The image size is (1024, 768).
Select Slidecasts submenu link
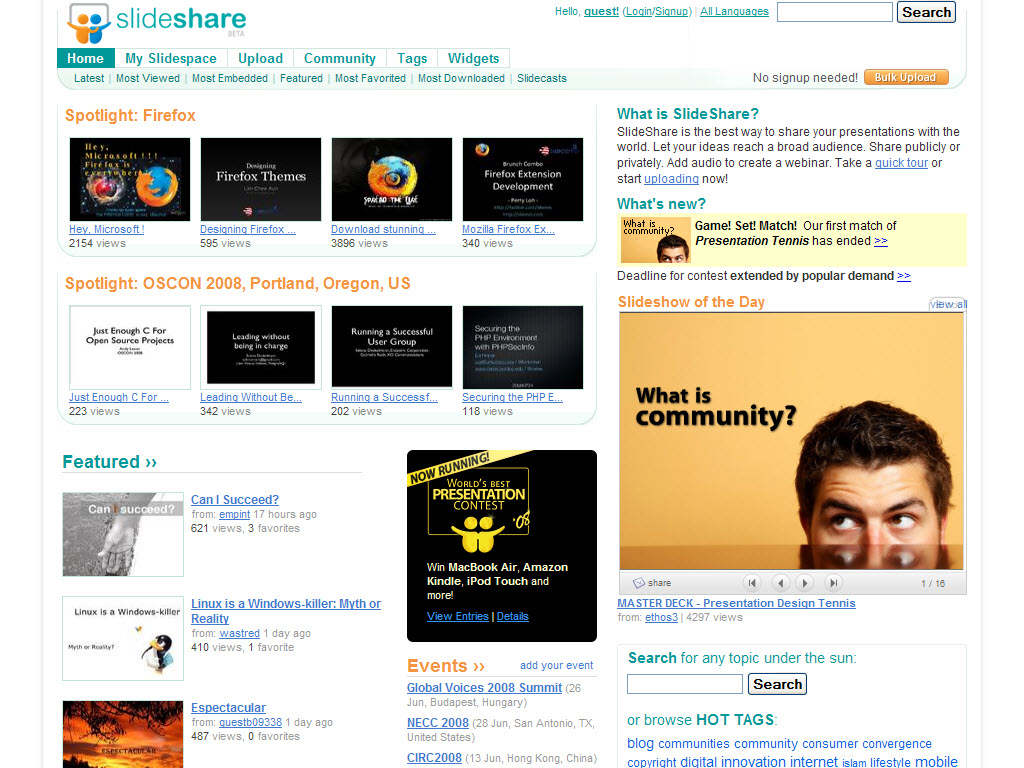pyautogui.click(x=542, y=78)
